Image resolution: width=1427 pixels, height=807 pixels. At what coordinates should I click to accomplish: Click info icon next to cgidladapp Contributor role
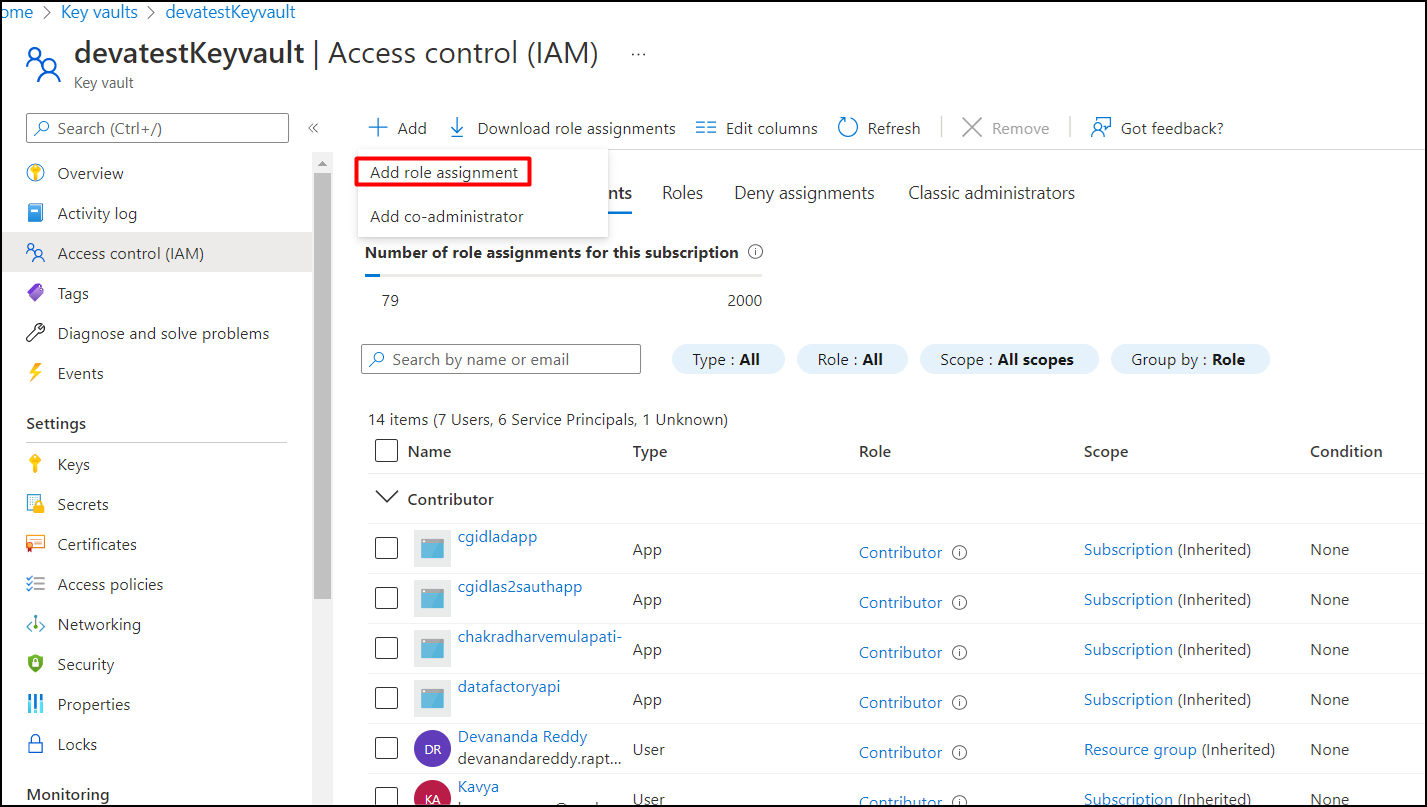point(959,552)
